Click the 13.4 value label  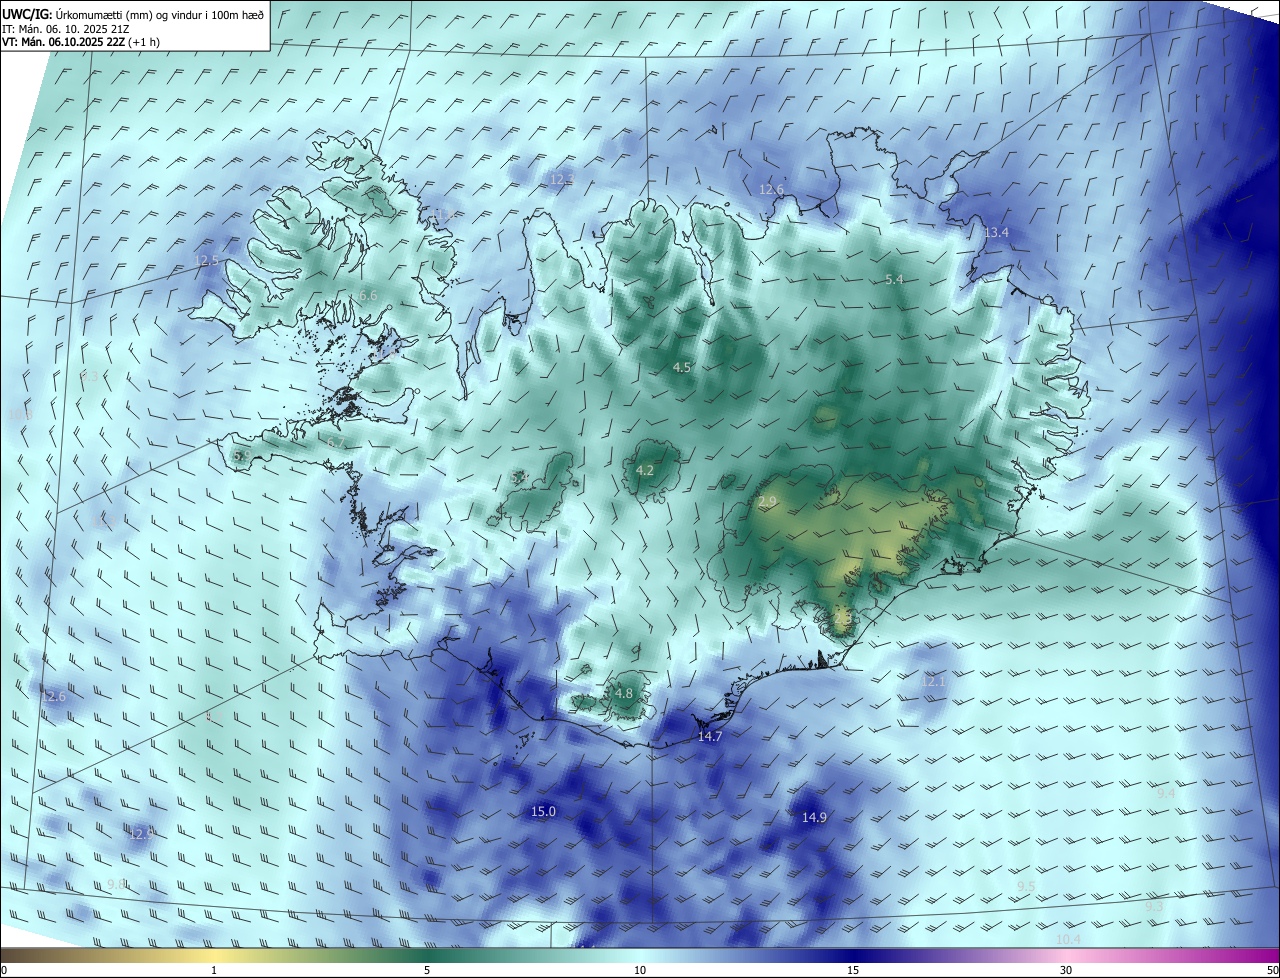tap(996, 233)
